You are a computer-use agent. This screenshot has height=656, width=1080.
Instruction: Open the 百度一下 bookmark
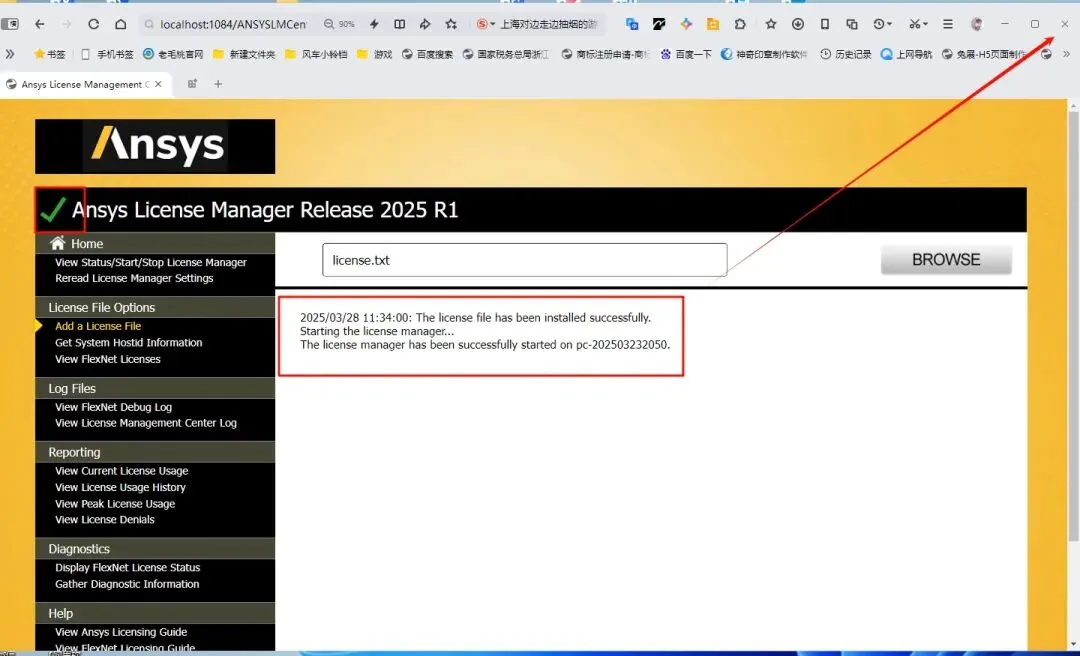(685, 54)
